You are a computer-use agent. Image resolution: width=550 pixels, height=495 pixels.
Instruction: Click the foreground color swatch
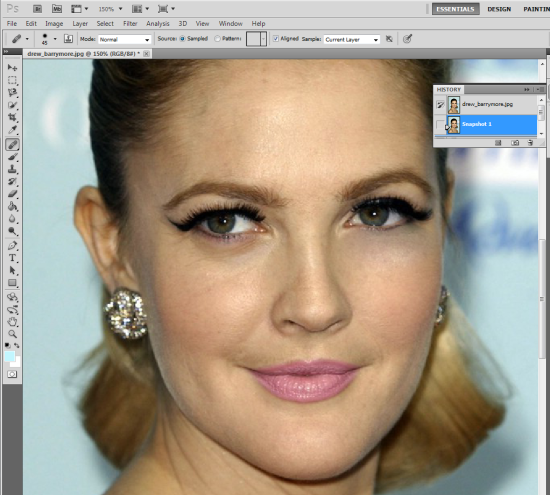pyautogui.click(x=9, y=356)
